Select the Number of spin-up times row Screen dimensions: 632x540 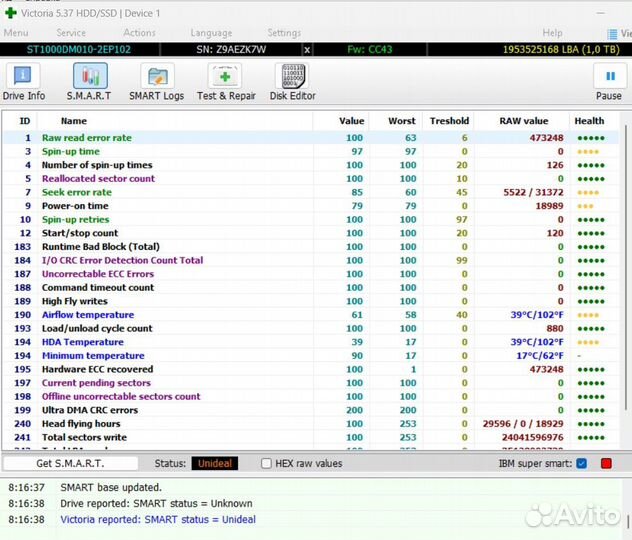[x=310, y=165]
